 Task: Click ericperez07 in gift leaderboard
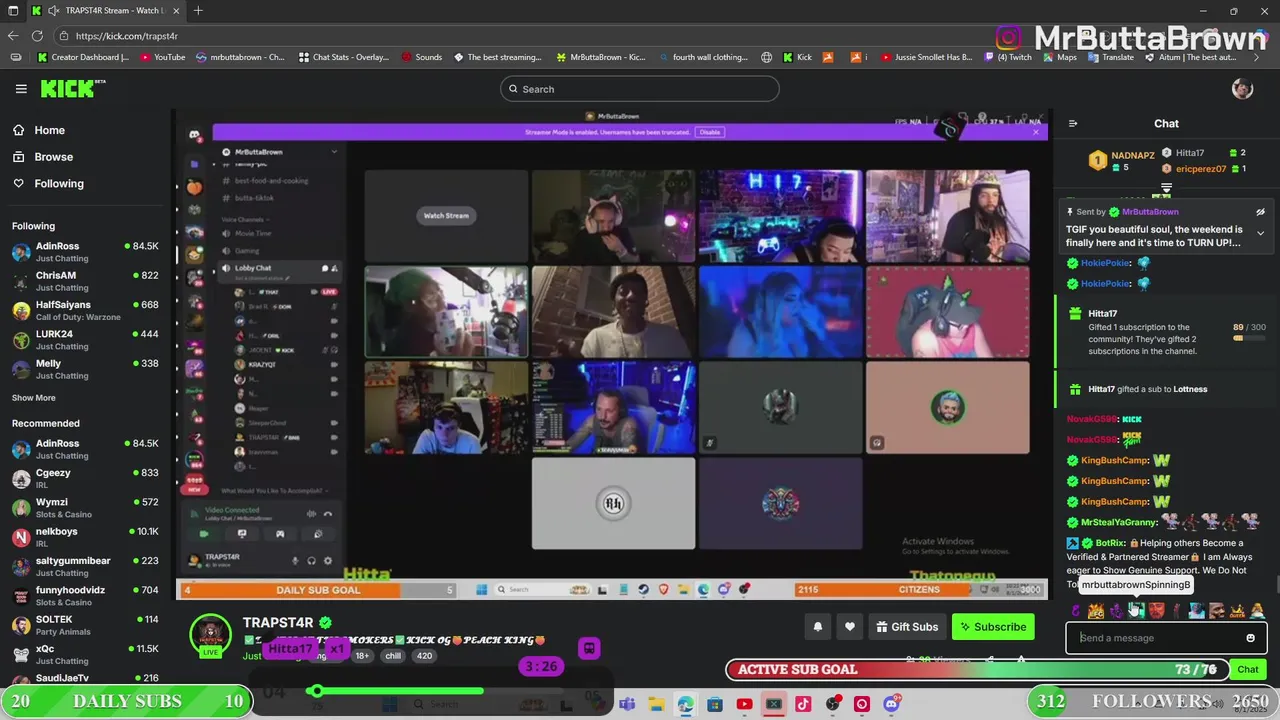(x=1201, y=169)
